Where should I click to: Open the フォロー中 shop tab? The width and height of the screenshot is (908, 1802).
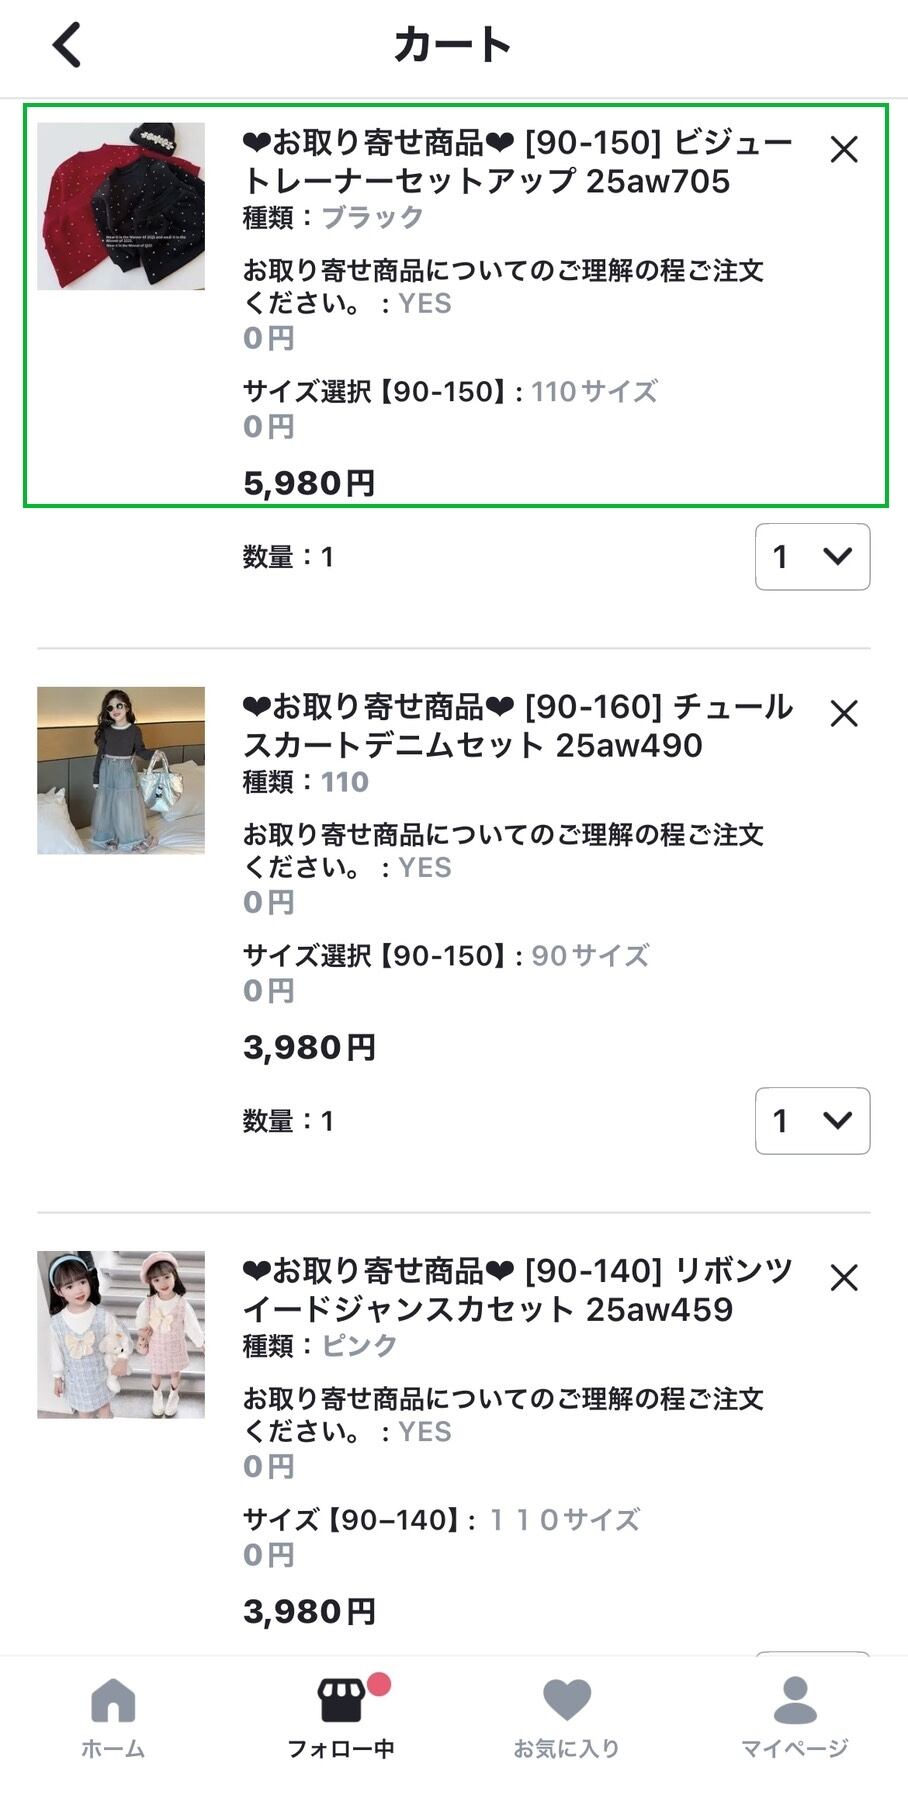(x=341, y=1716)
